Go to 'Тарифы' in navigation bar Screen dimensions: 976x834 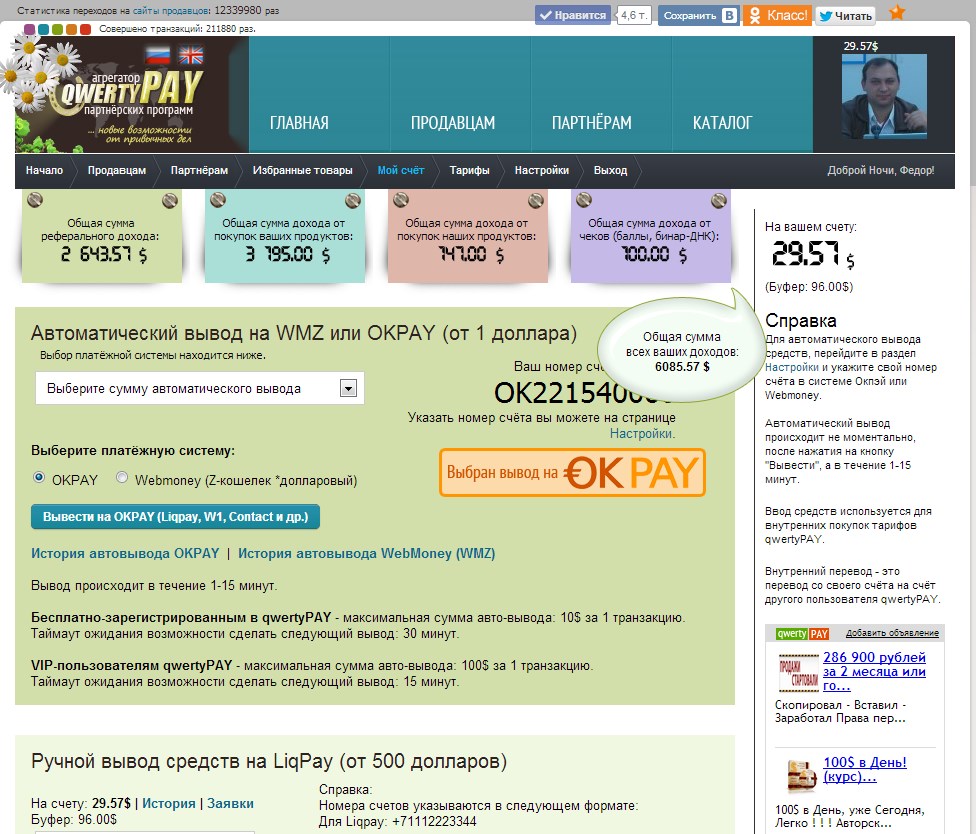pyautogui.click(x=469, y=170)
